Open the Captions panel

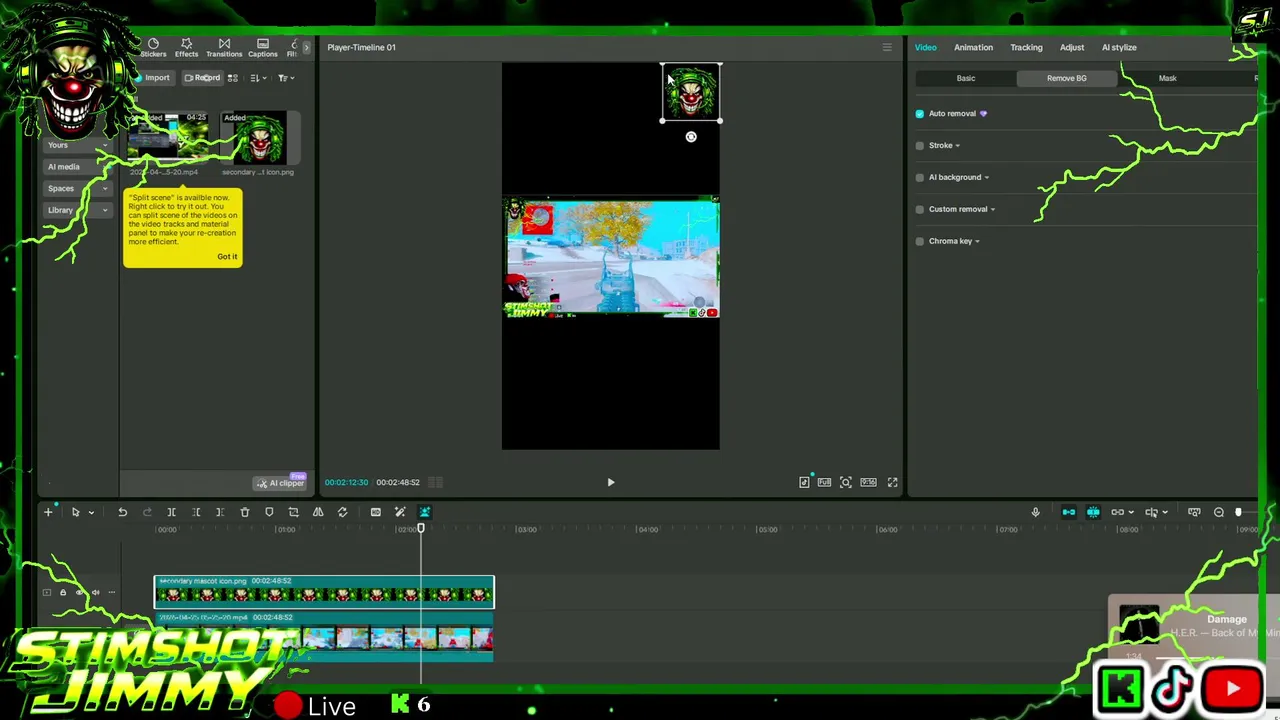pos(262,47)
